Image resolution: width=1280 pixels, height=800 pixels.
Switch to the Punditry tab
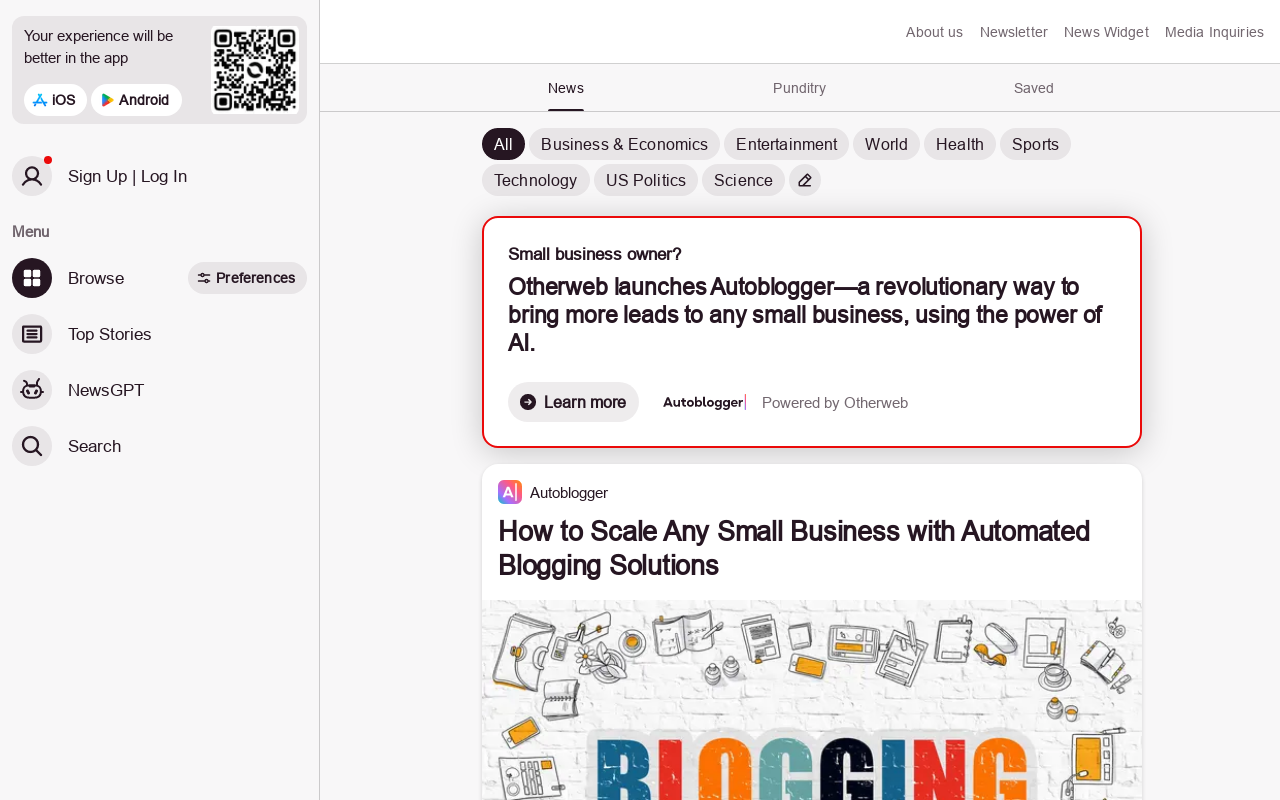800,88
